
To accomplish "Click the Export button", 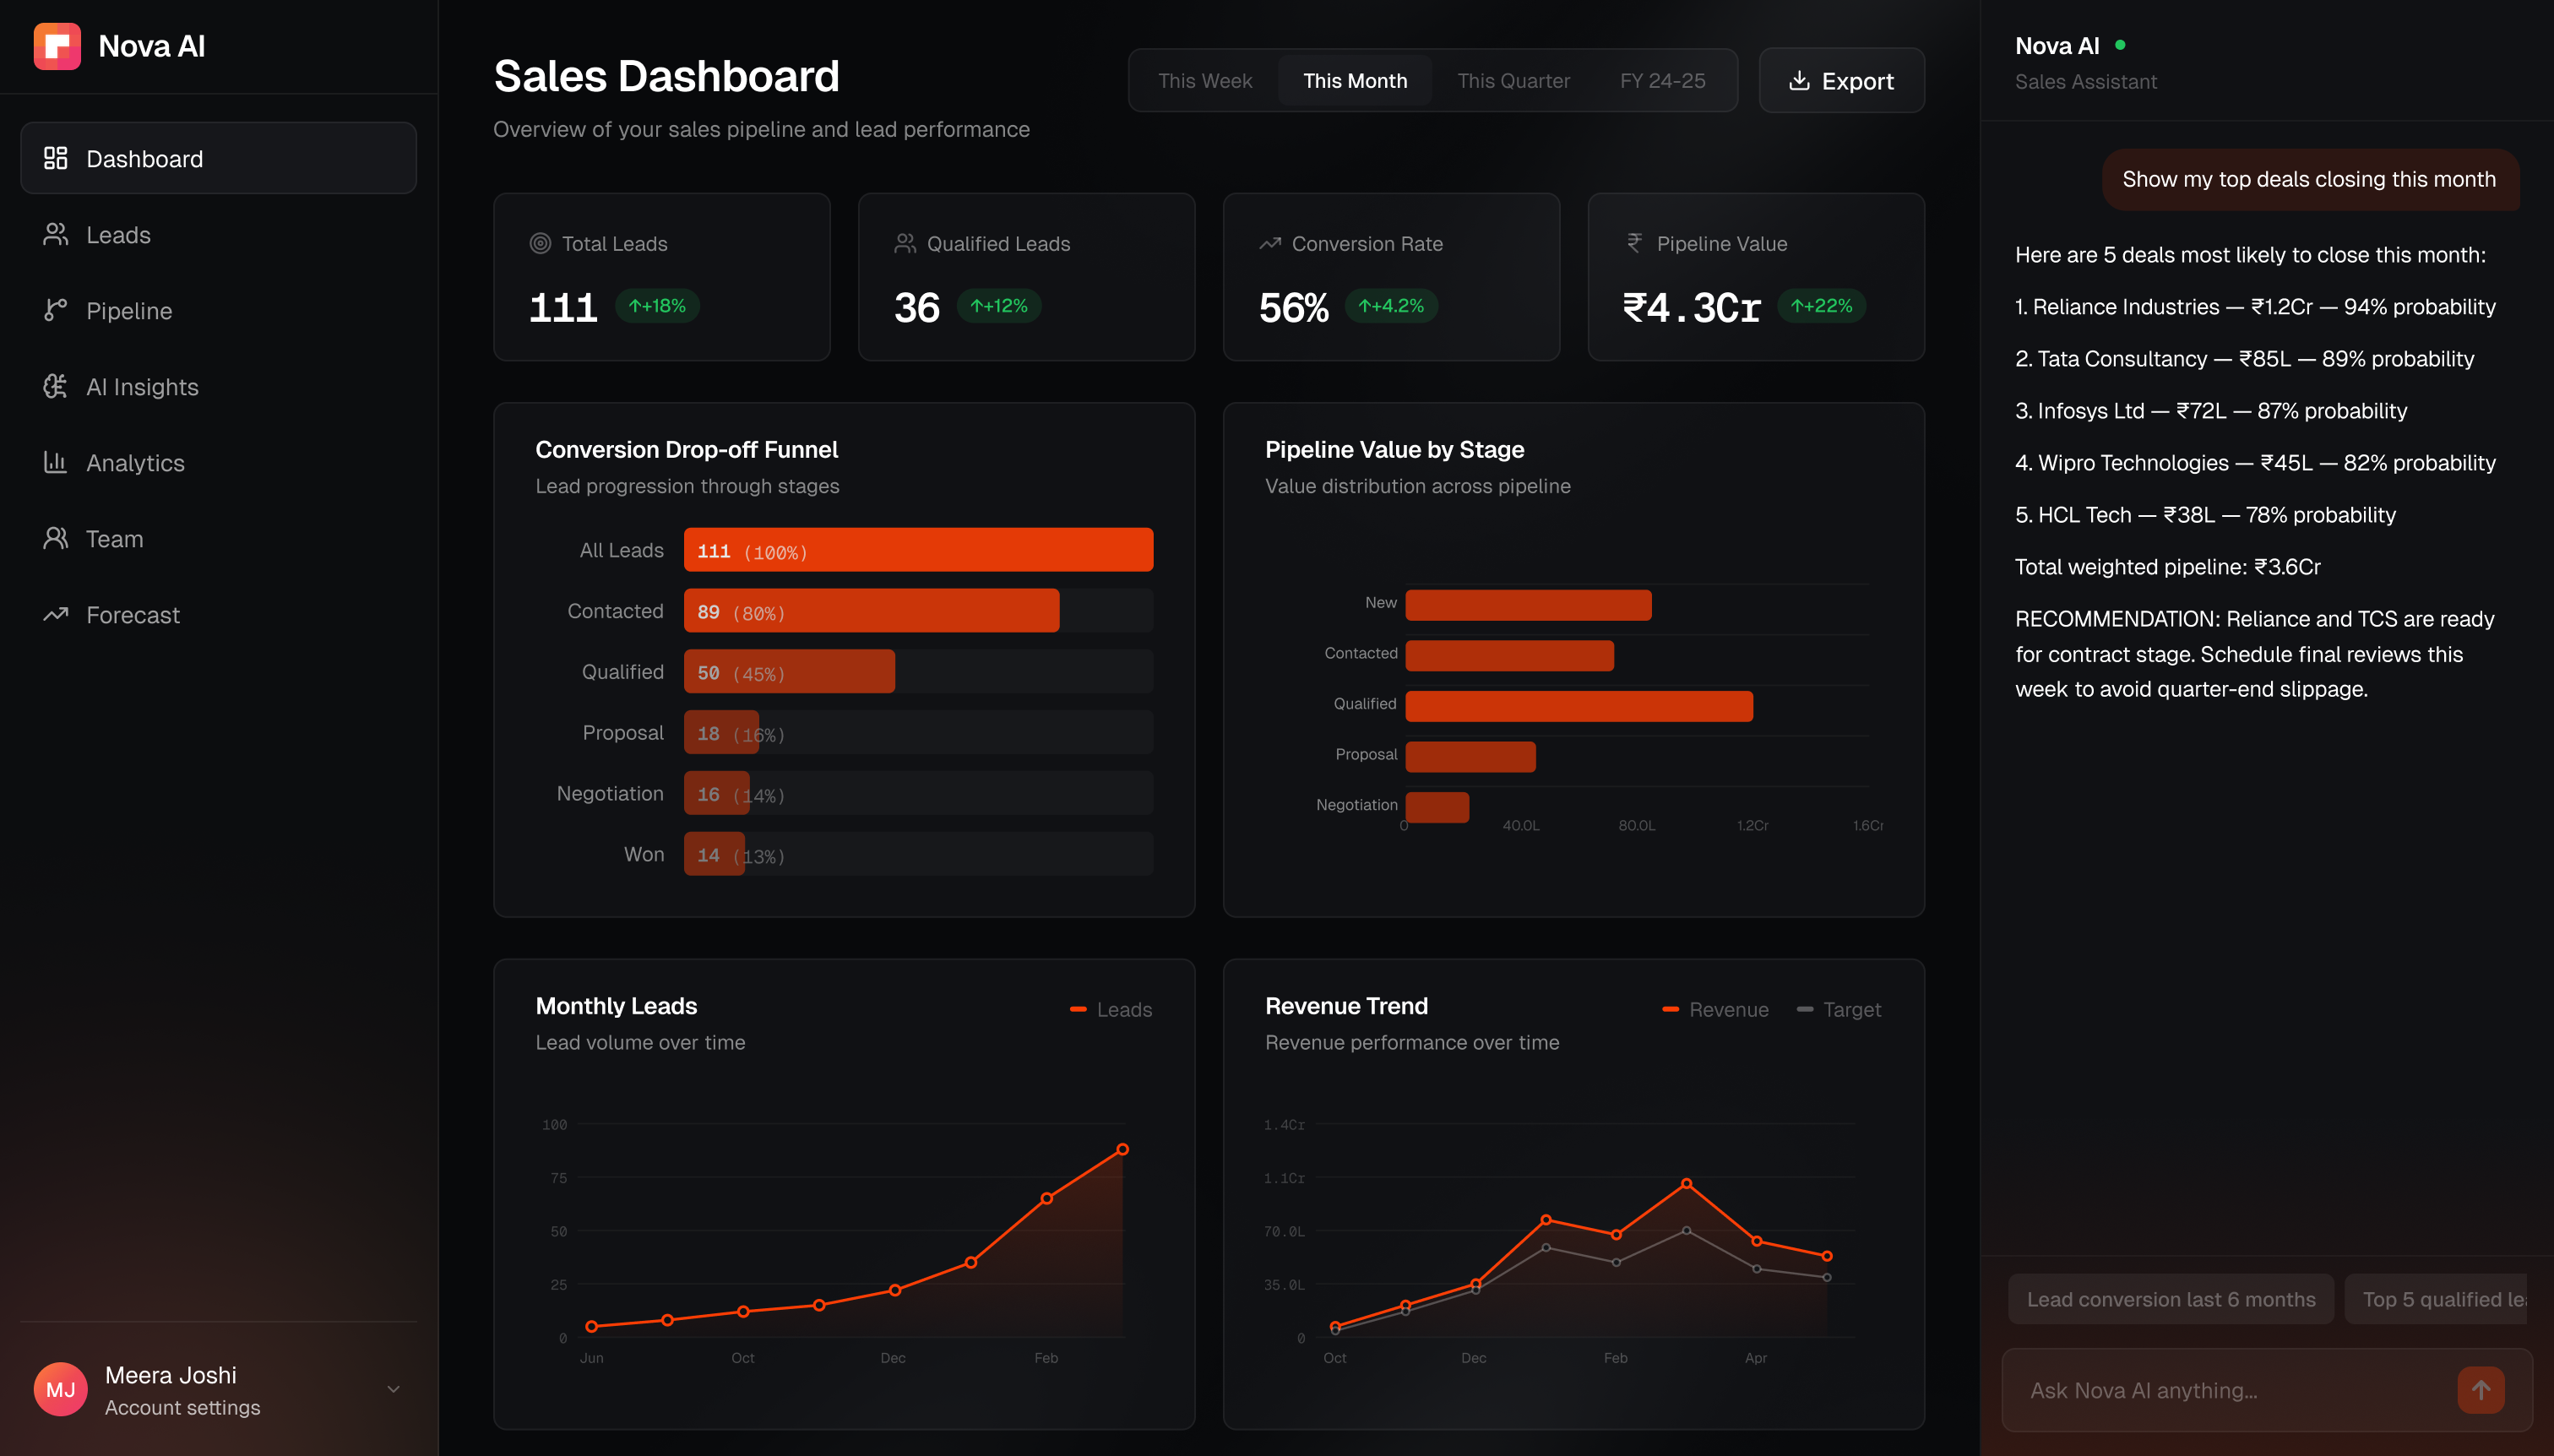I will (1841, 81).
